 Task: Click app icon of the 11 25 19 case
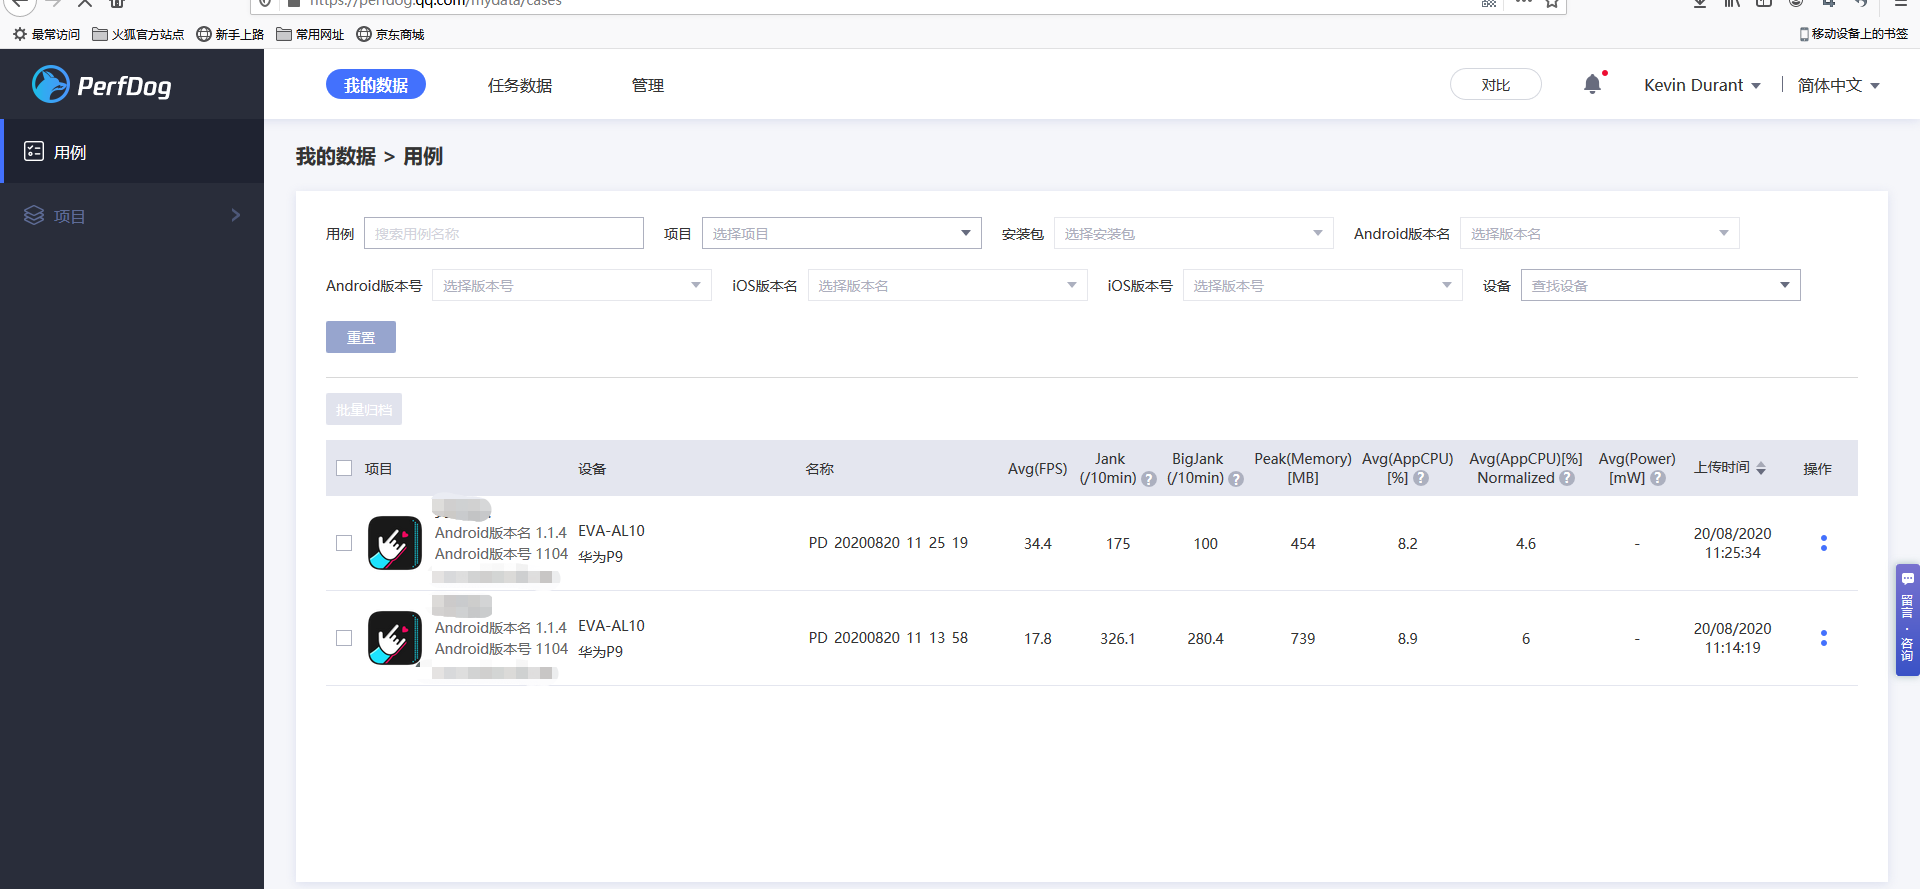pos(394,543)
